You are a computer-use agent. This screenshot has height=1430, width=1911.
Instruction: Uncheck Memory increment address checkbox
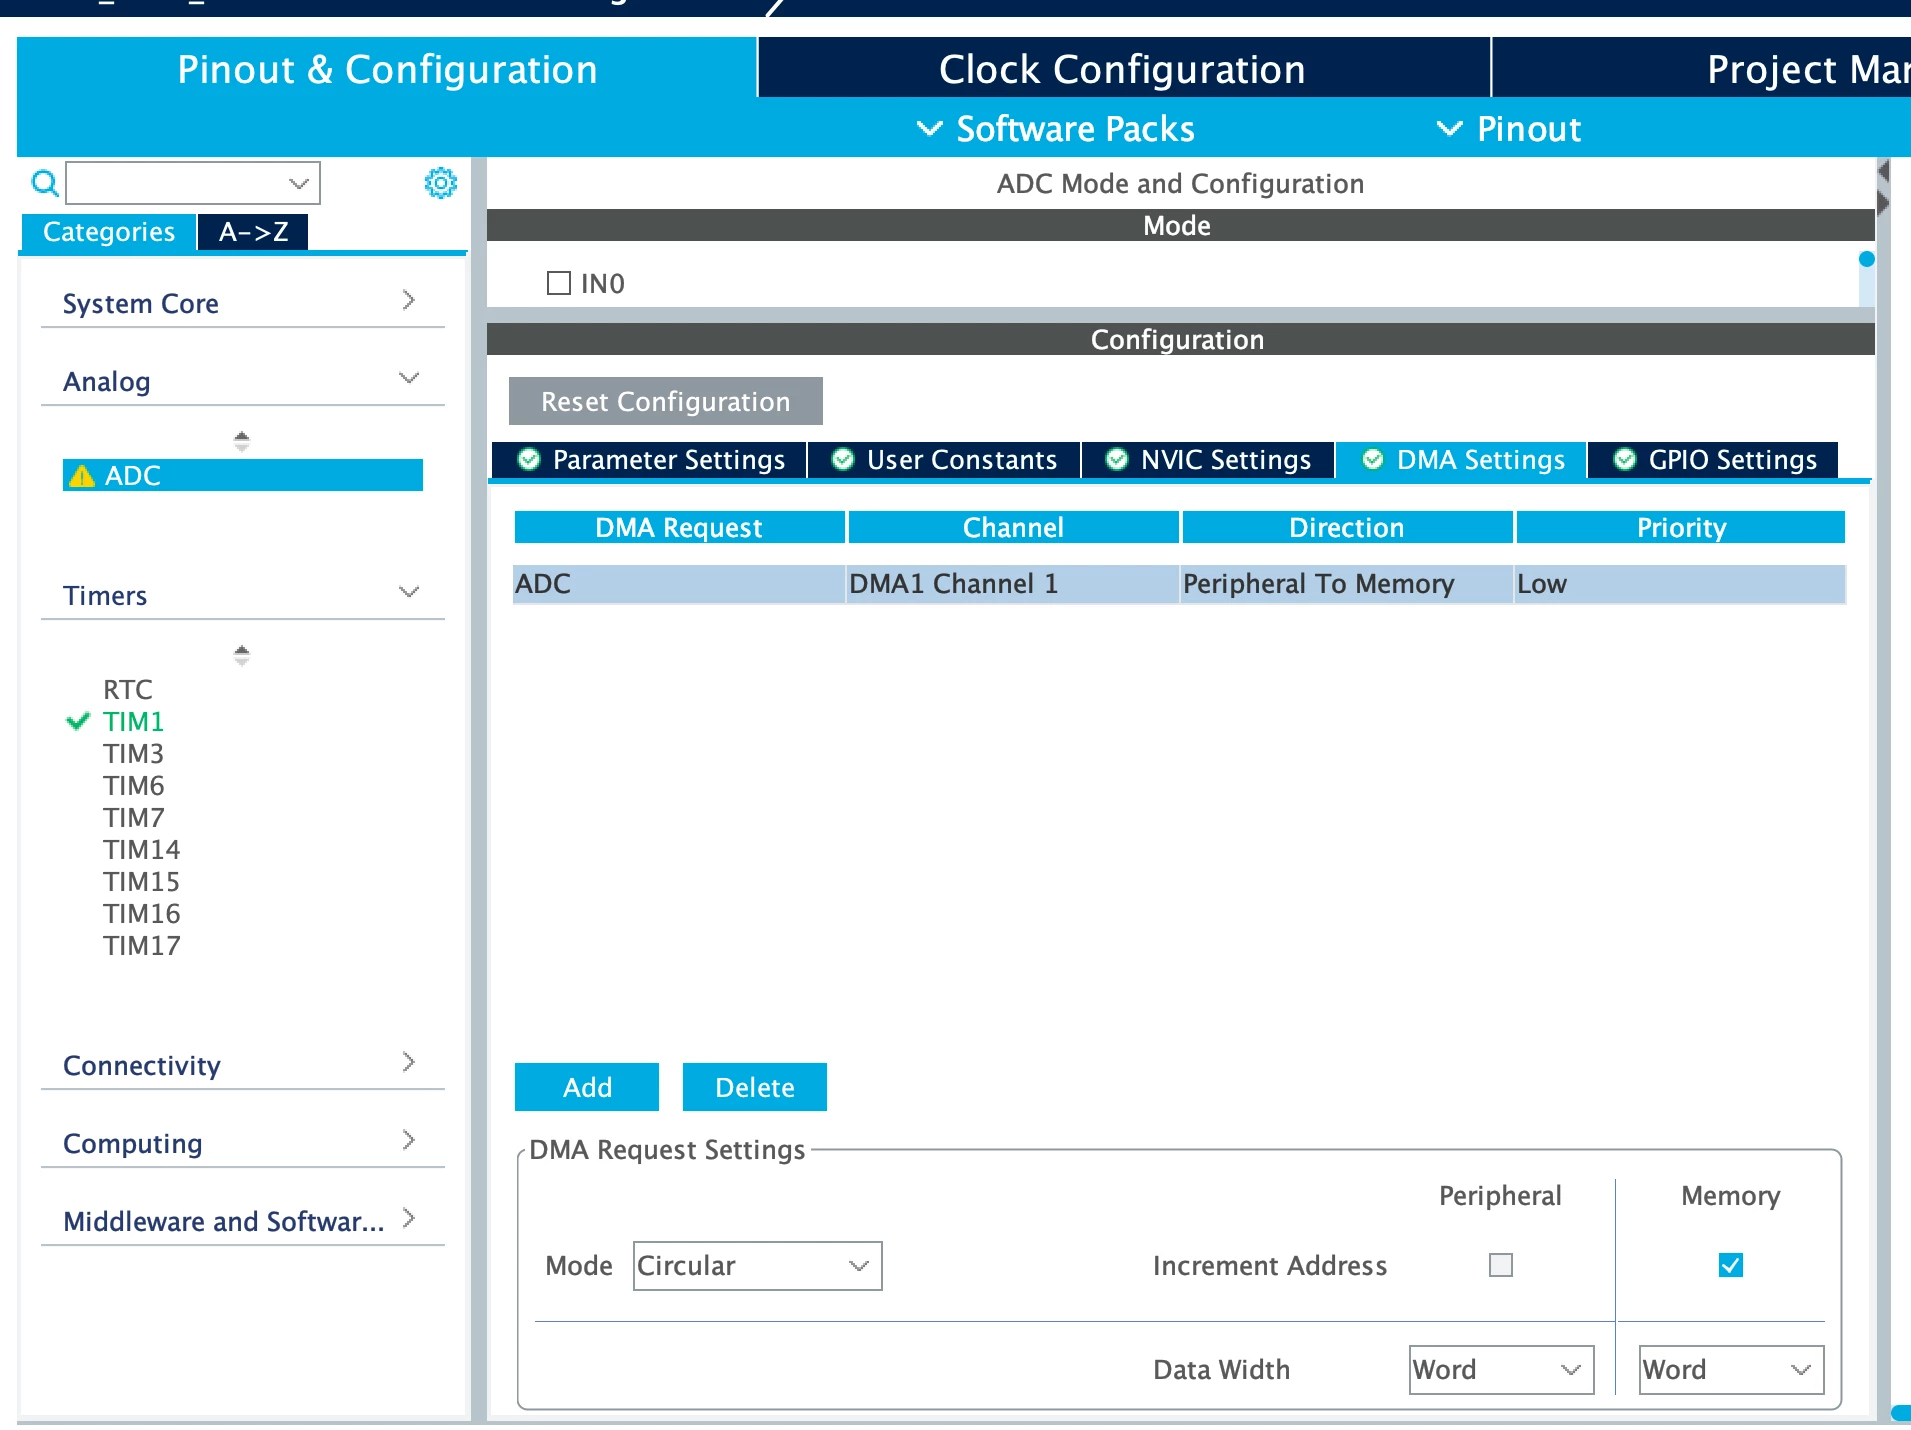pyautogui.click(x=1731, y=1265)
